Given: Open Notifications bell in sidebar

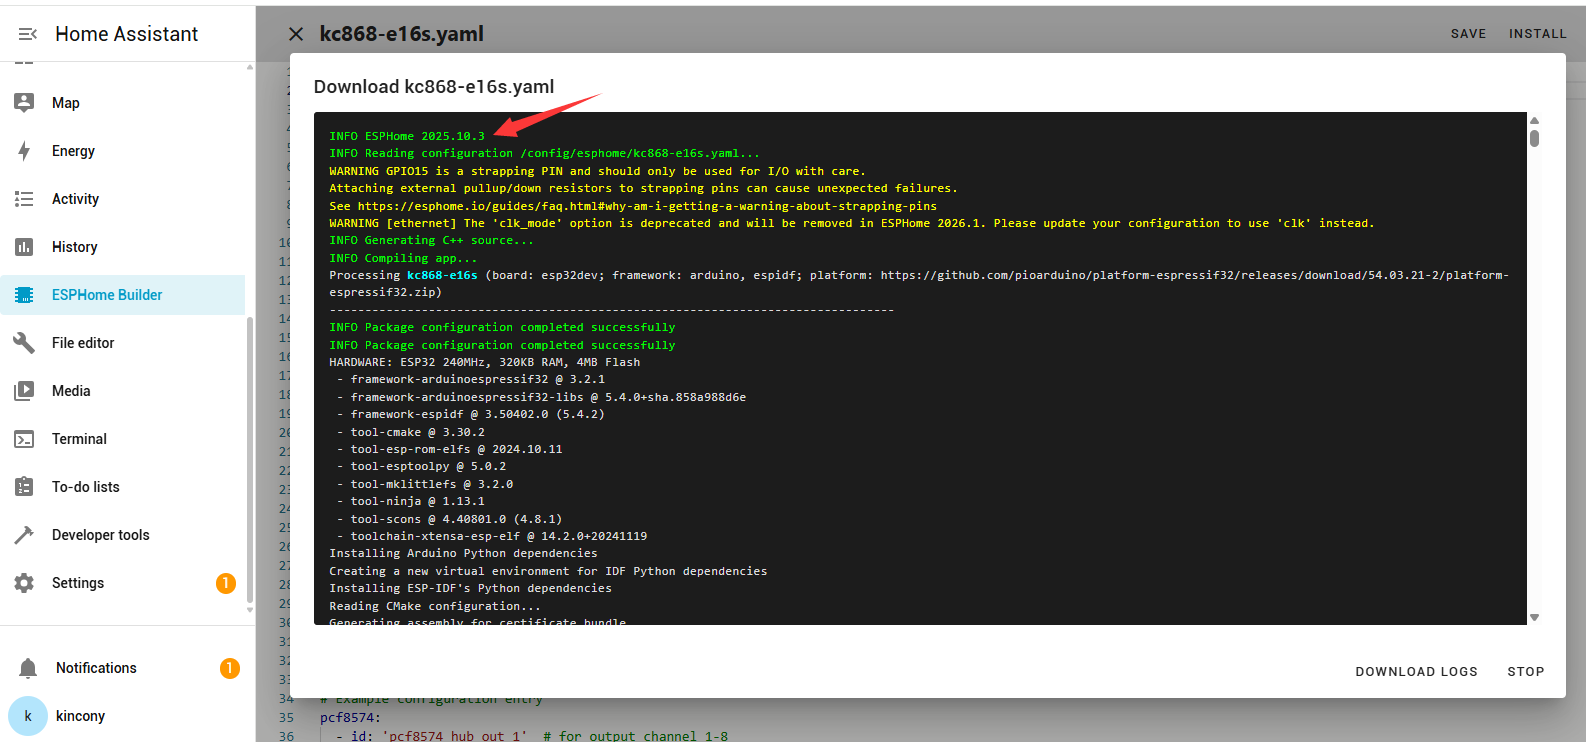Looking at the screenshot, I should tap(29, 668).
